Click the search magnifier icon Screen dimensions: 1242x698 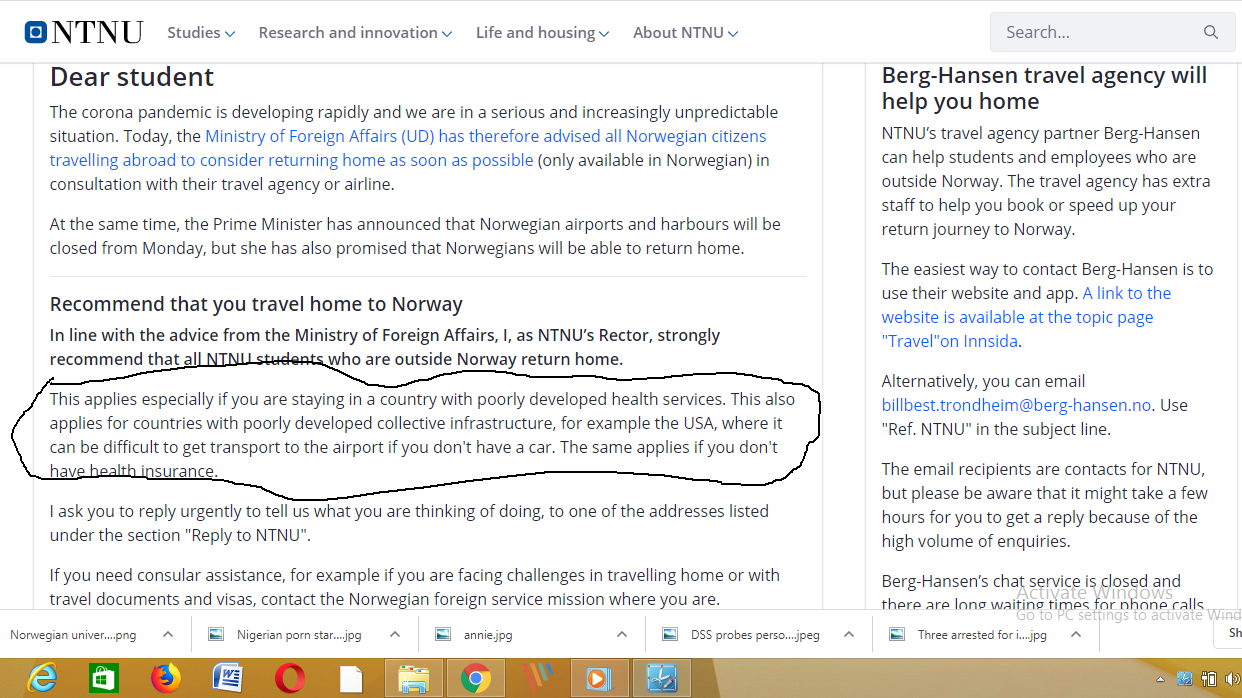tap(1211, 32)
